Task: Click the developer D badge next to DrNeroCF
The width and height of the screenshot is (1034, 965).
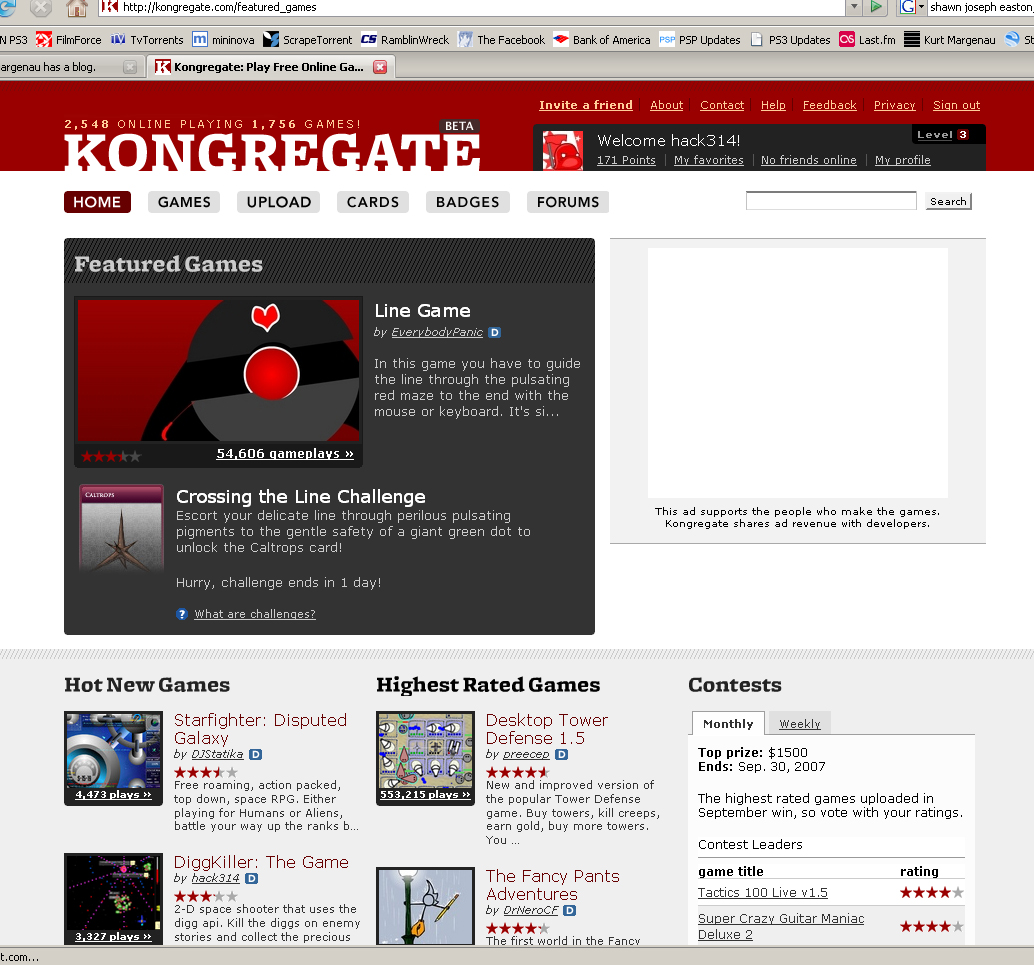Action: pos(570,910)
